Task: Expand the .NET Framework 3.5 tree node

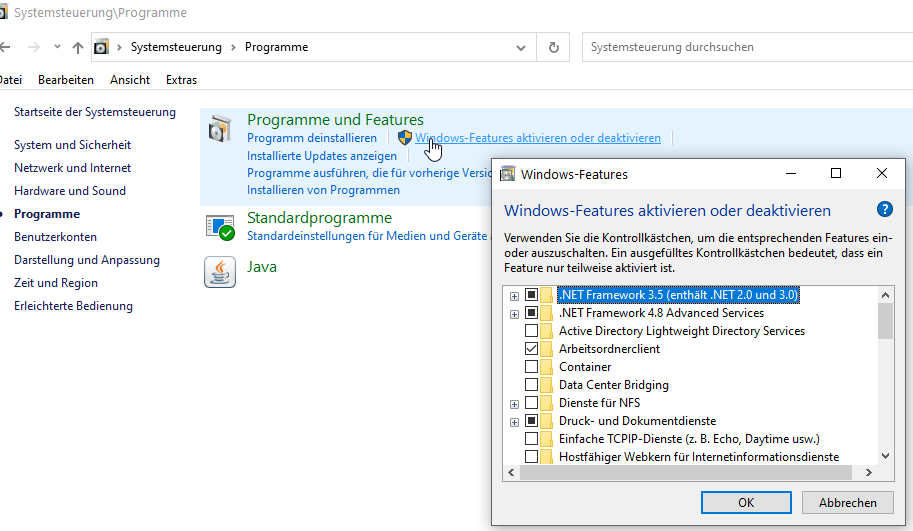Action: pos(514,295)
